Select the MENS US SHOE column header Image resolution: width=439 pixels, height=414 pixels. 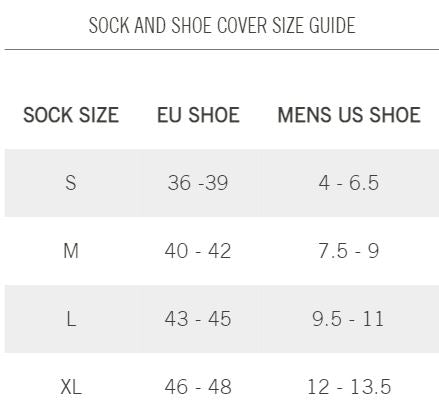coord(349,115)
